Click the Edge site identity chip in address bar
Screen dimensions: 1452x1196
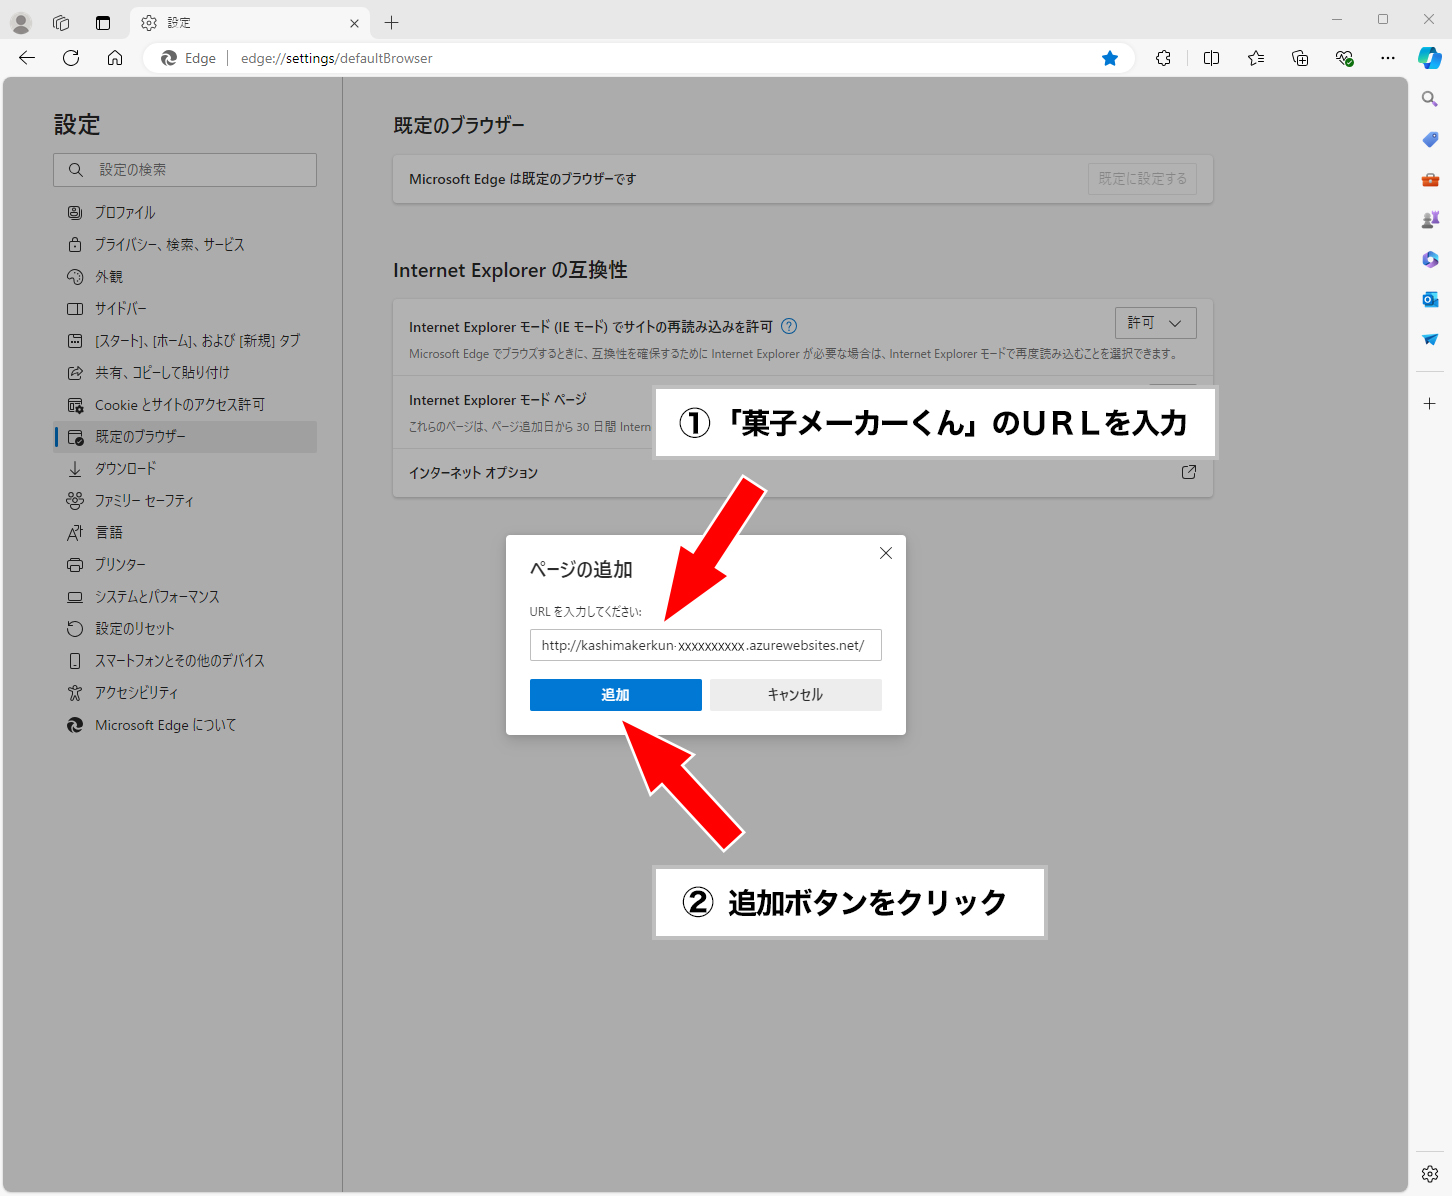click(189, 58)
